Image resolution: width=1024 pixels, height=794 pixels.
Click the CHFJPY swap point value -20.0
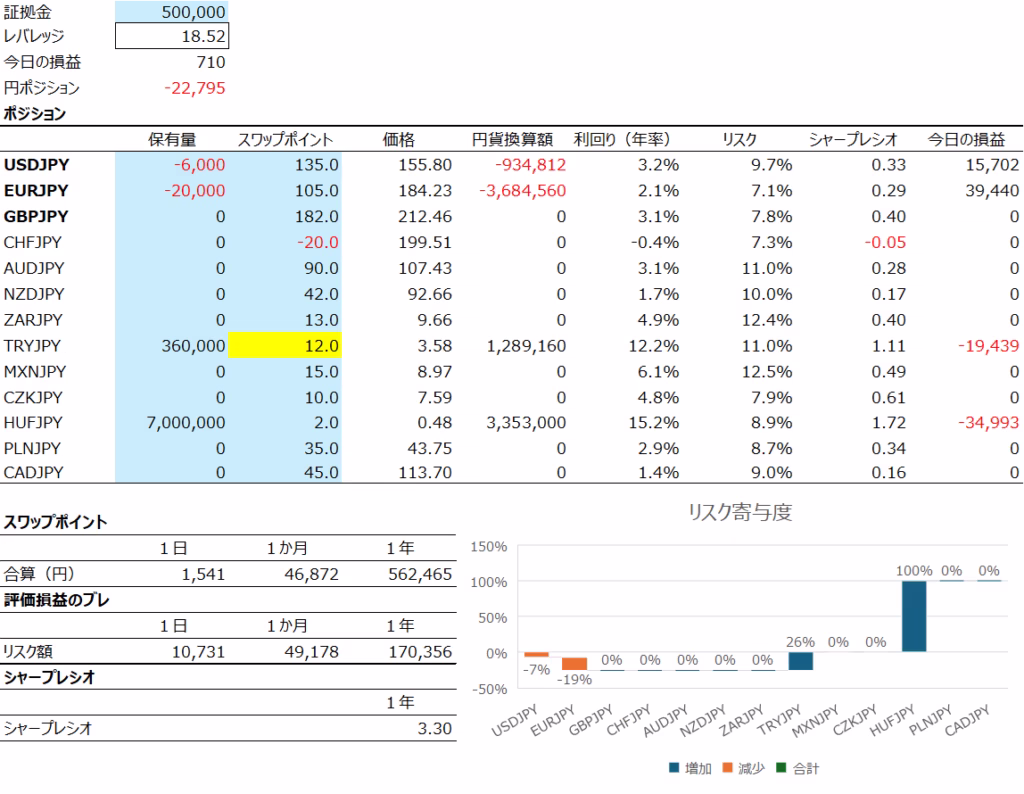(x=285, y=242)
